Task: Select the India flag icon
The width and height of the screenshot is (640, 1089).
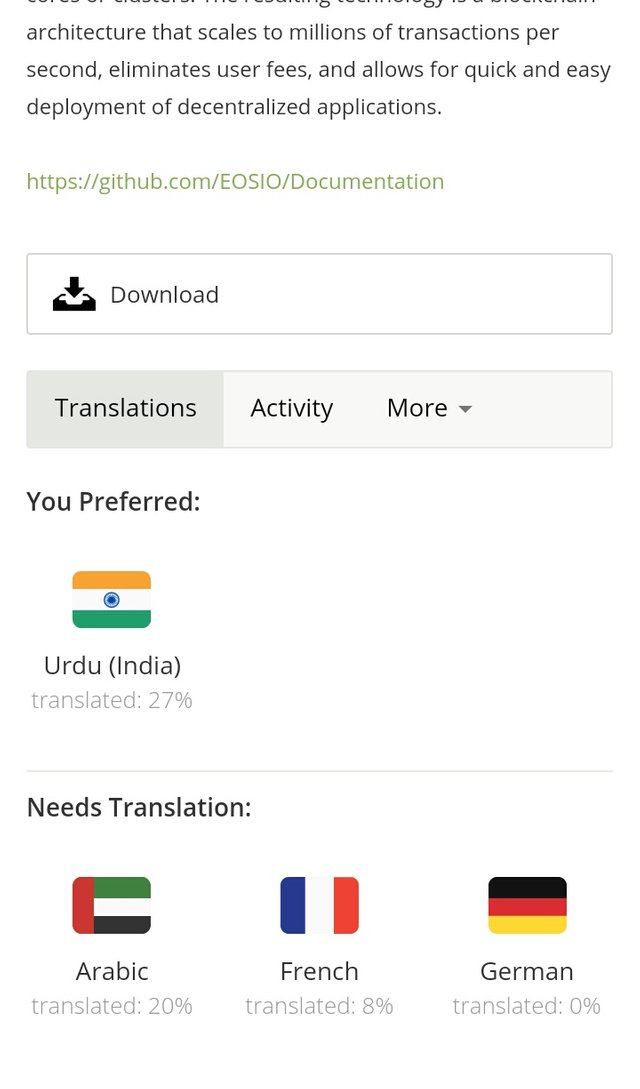Action: 111,599
